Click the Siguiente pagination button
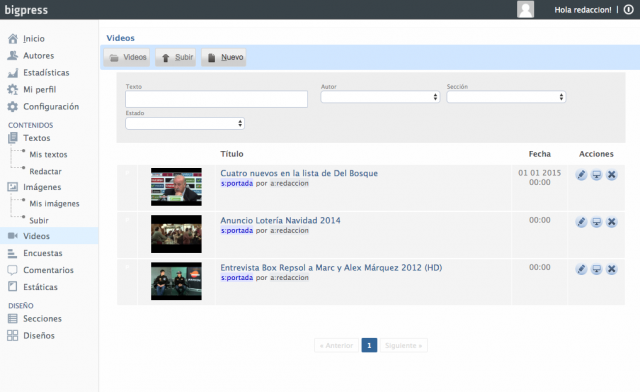 pos(404,345)
